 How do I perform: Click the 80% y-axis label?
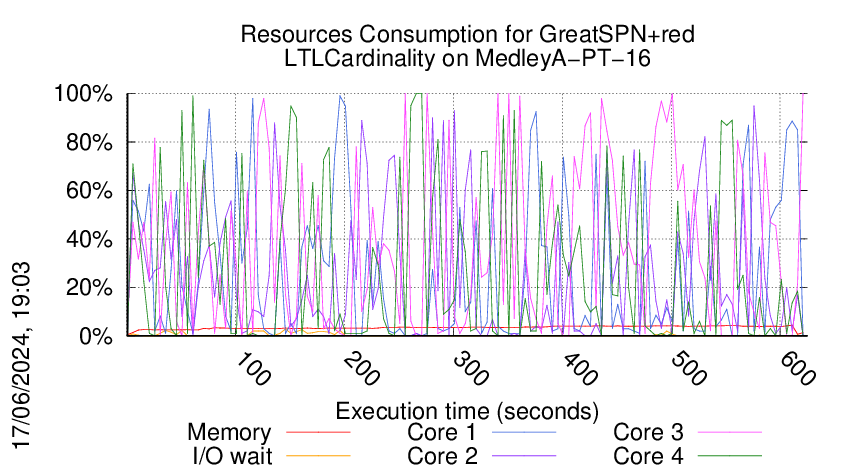click(89, 143)
